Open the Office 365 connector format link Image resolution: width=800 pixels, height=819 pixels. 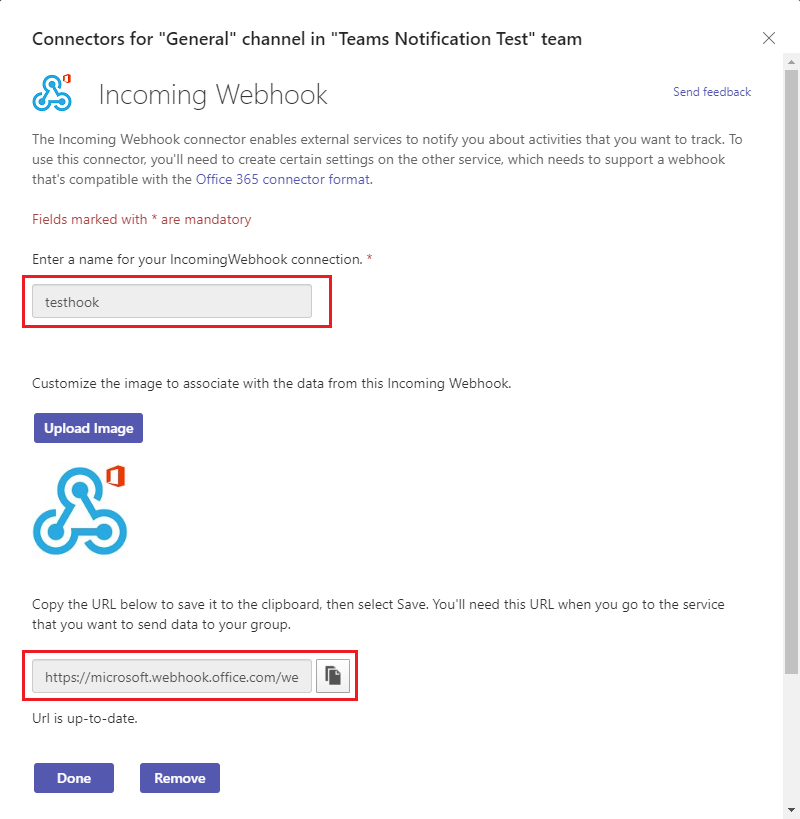[282, 180]
